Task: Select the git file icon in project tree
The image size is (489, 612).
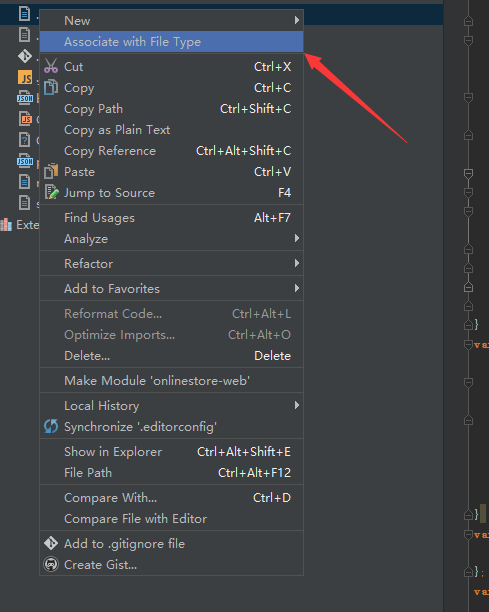Action: click(25, 56)
